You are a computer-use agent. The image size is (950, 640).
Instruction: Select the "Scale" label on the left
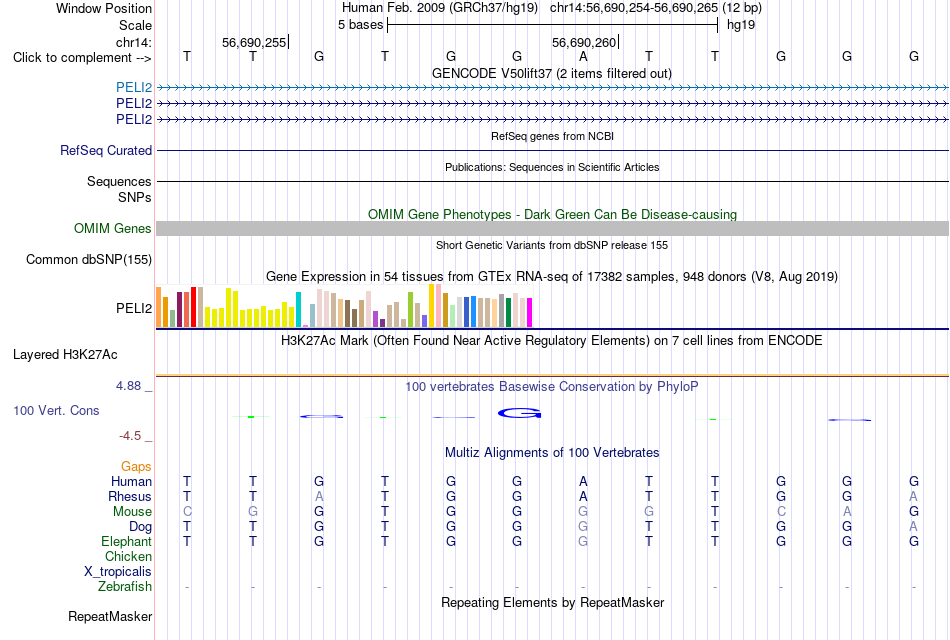[135, 25]
